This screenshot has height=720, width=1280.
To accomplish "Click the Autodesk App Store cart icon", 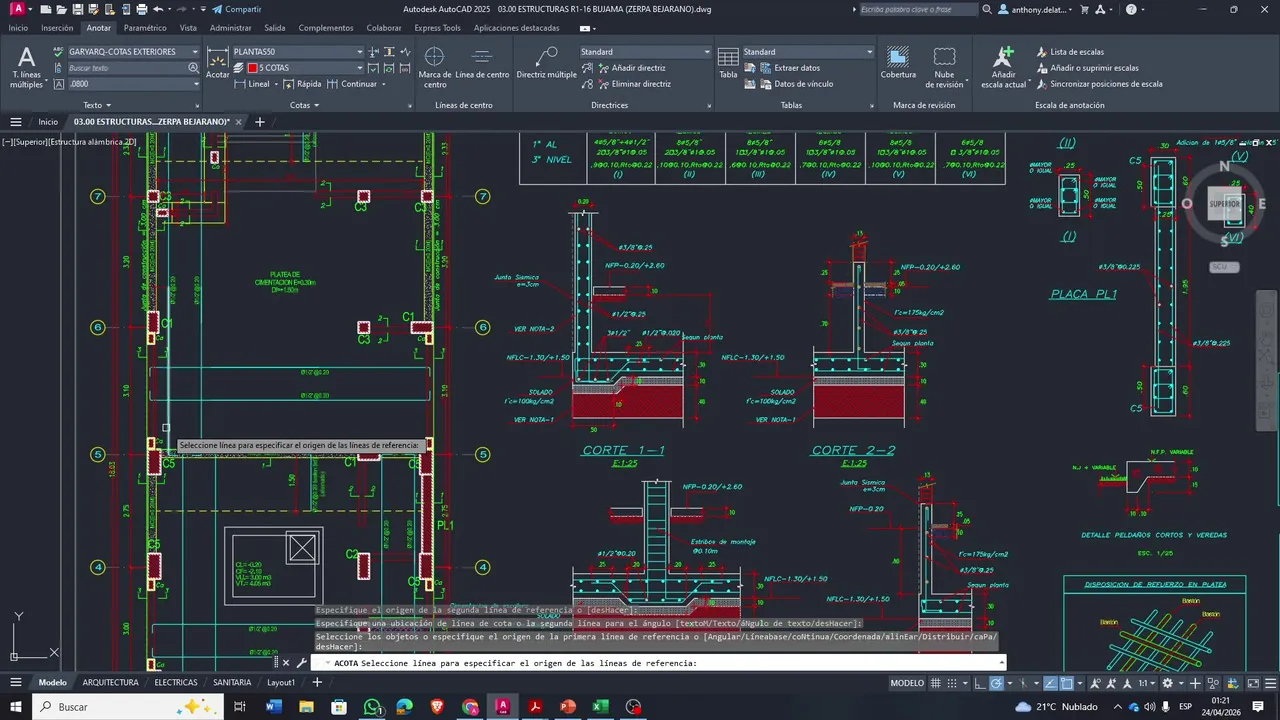I will [x=1086, y=9].
